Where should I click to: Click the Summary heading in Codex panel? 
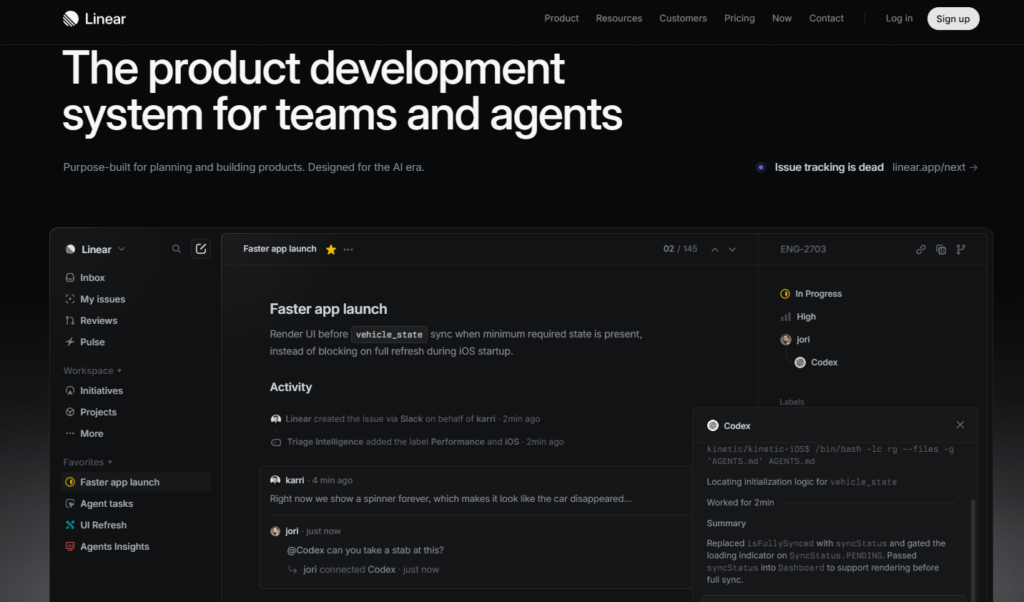(726, 524)
